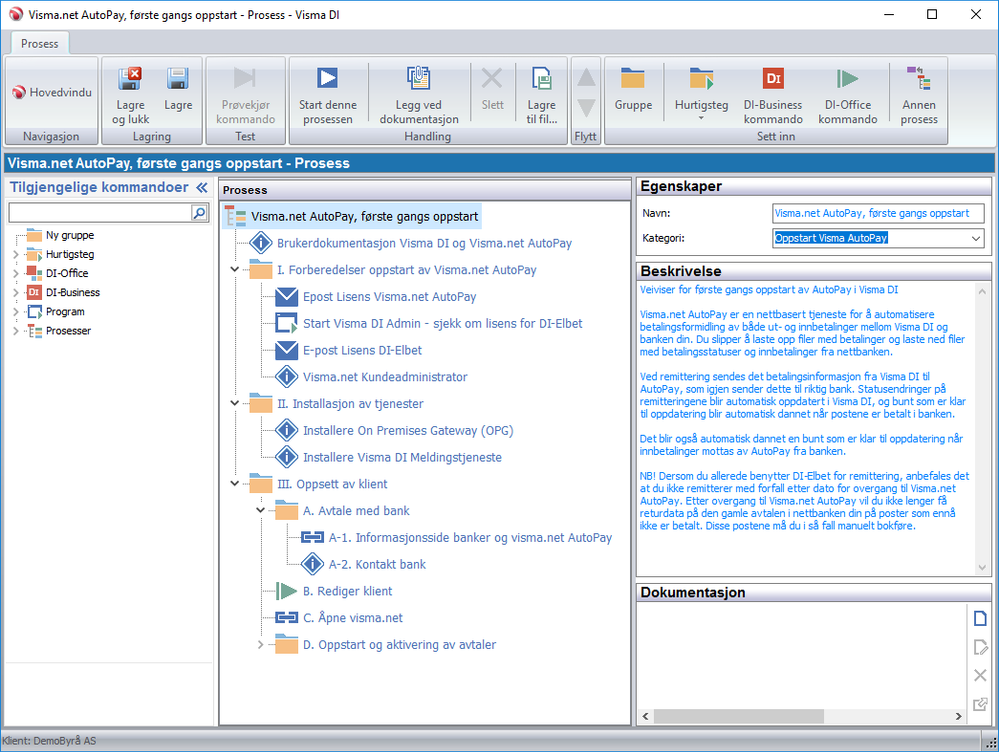Viewport: 999px width, 752px height.
Task: Click Beskrivelse scrollbar up arrow
Action: click(x=982, y=290)
